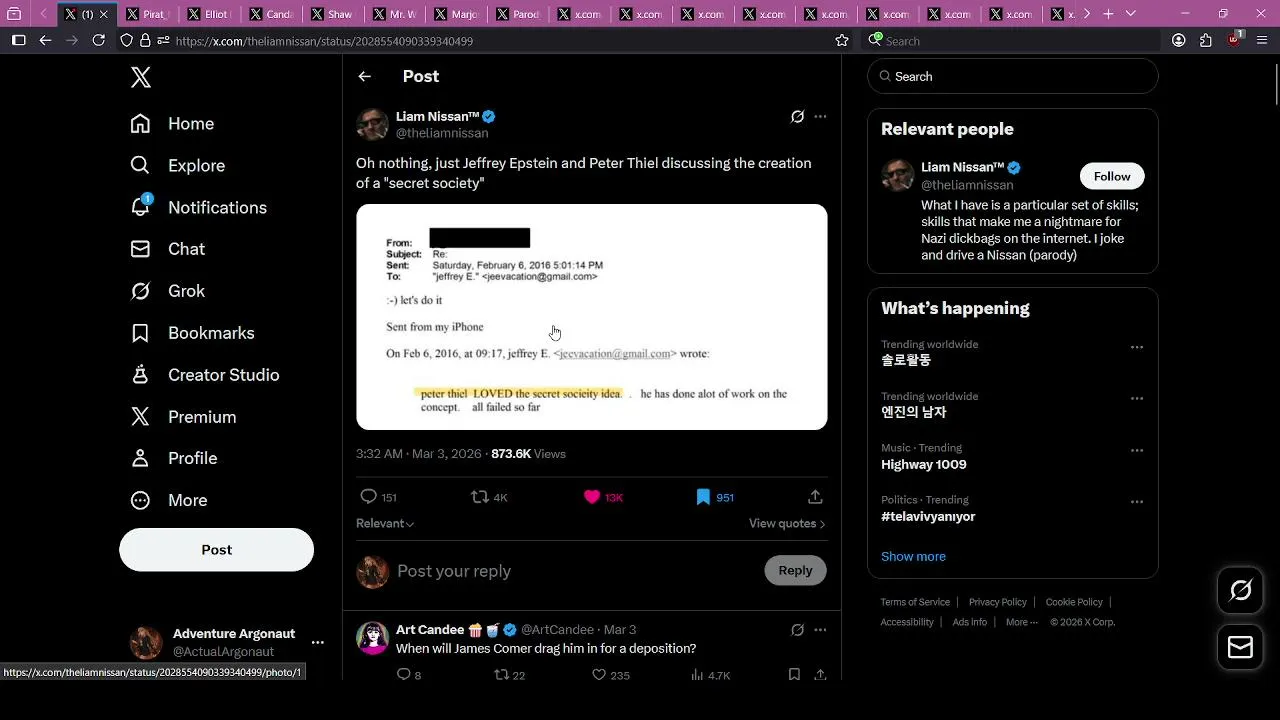Expand the footer More menu
1280x720 pixels.
(x=1022, y=622)
